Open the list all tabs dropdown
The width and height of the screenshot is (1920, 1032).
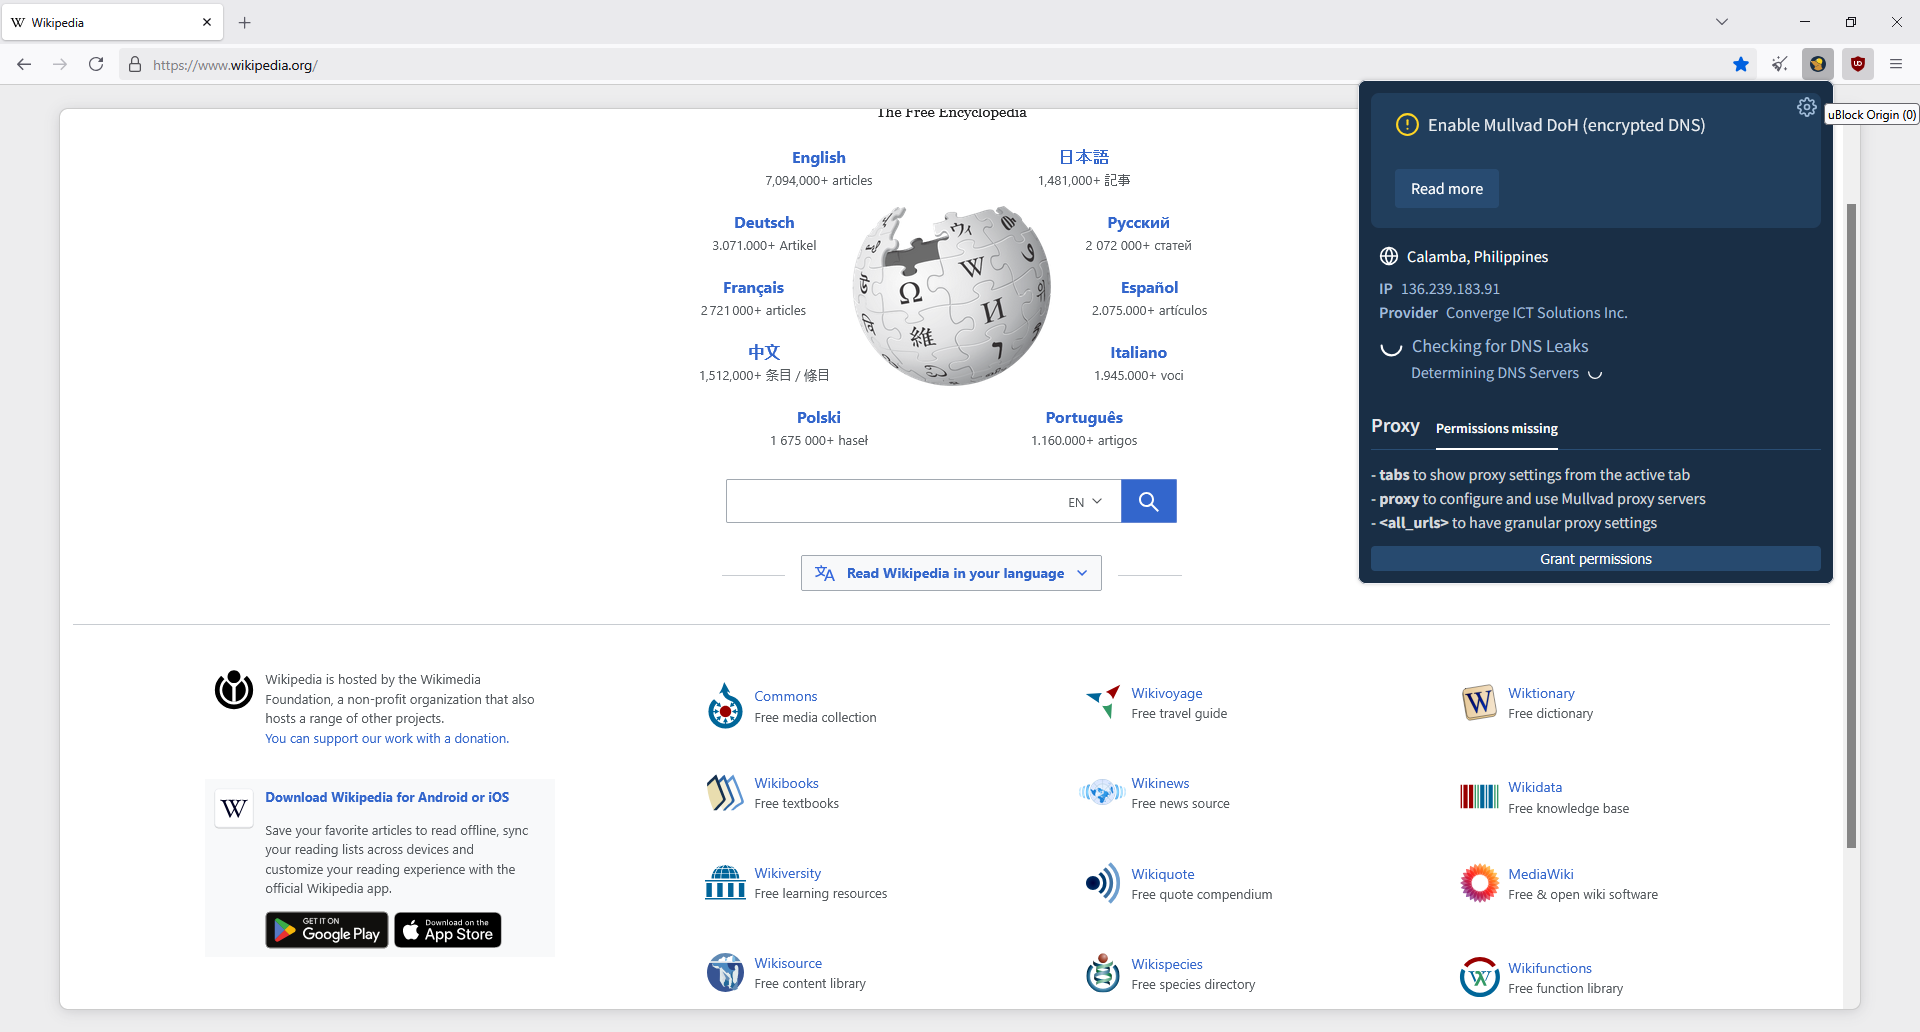[x=1722, y=22]
